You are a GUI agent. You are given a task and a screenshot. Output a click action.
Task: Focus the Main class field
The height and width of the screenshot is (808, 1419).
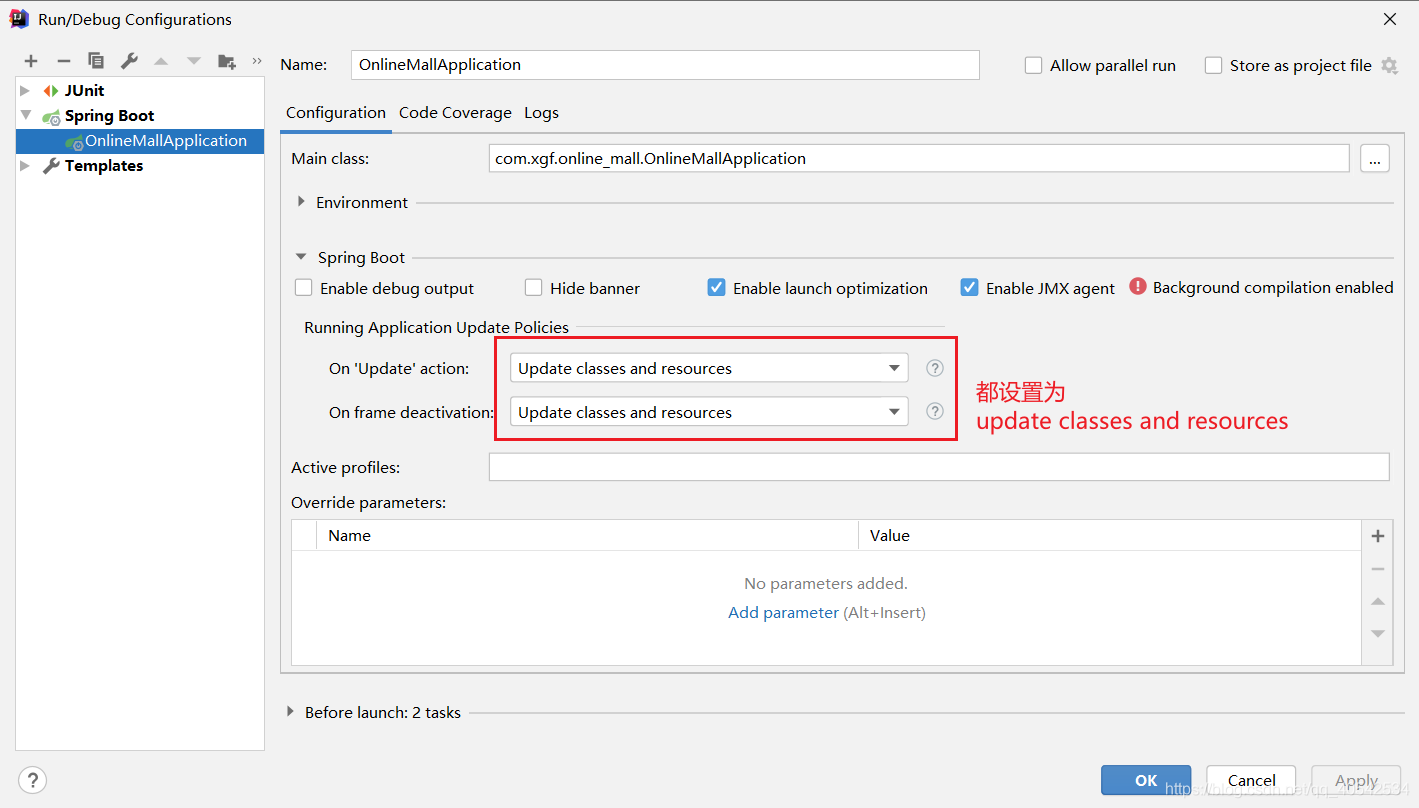[x=919, y=158]
